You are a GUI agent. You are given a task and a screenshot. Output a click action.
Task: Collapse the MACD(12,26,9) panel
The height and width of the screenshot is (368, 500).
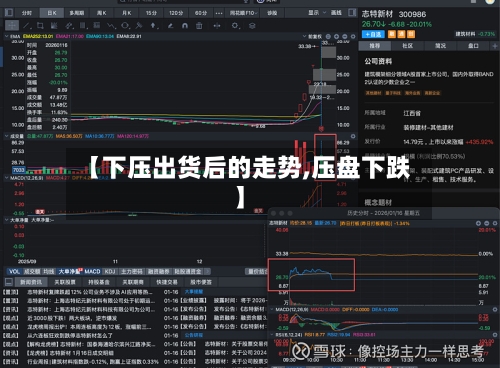click(x=6, y=178)
